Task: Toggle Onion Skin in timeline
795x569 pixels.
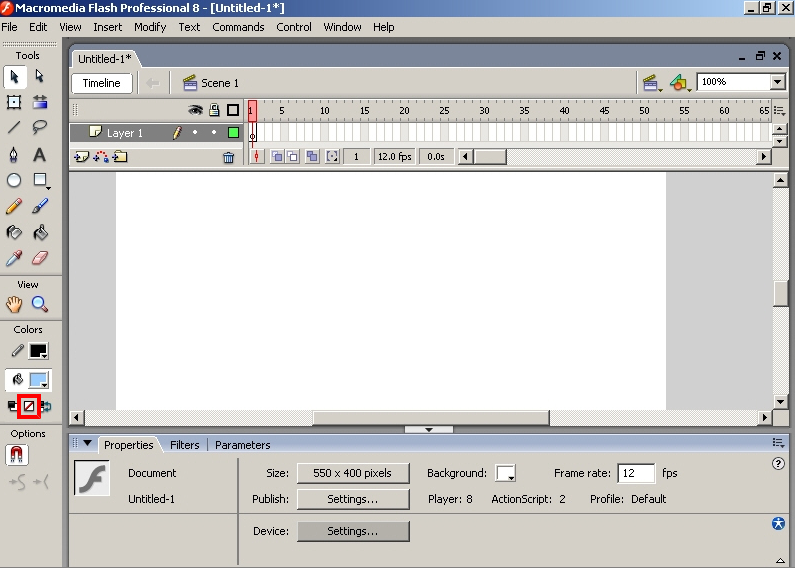Action: pos(277,157)
